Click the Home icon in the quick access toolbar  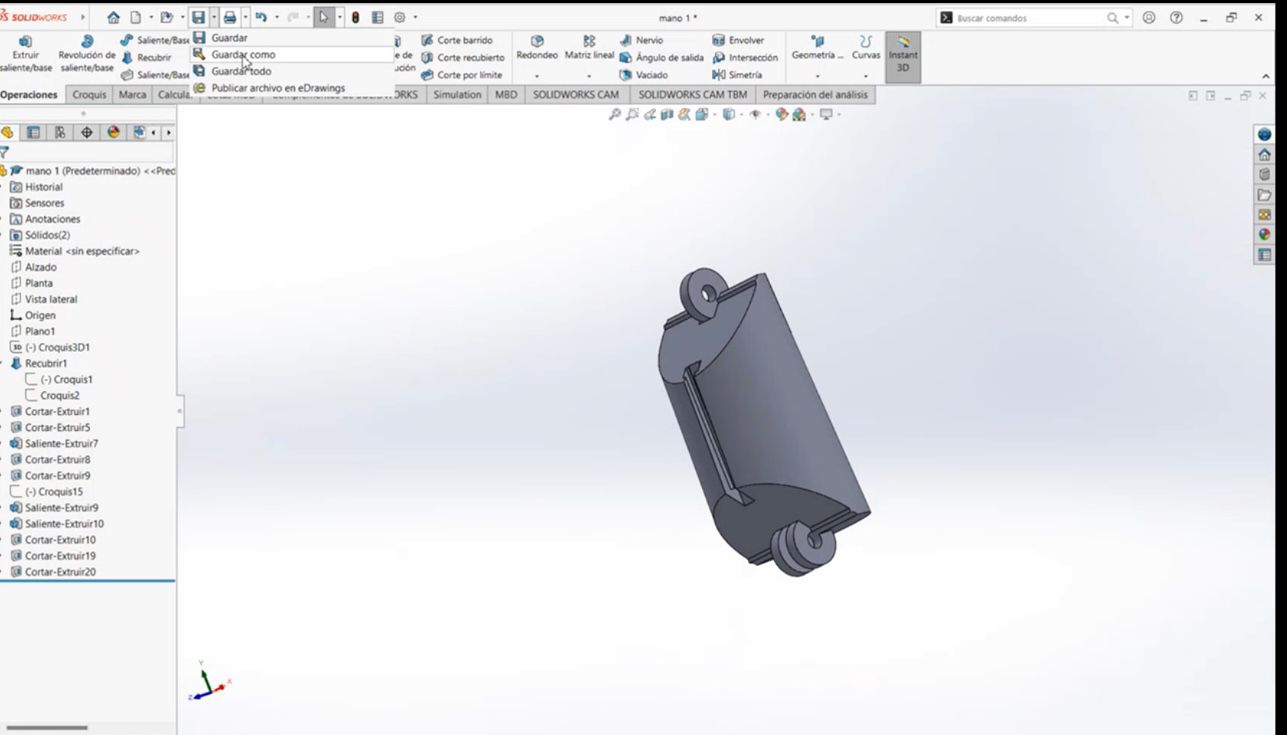(x=113, y=18)
